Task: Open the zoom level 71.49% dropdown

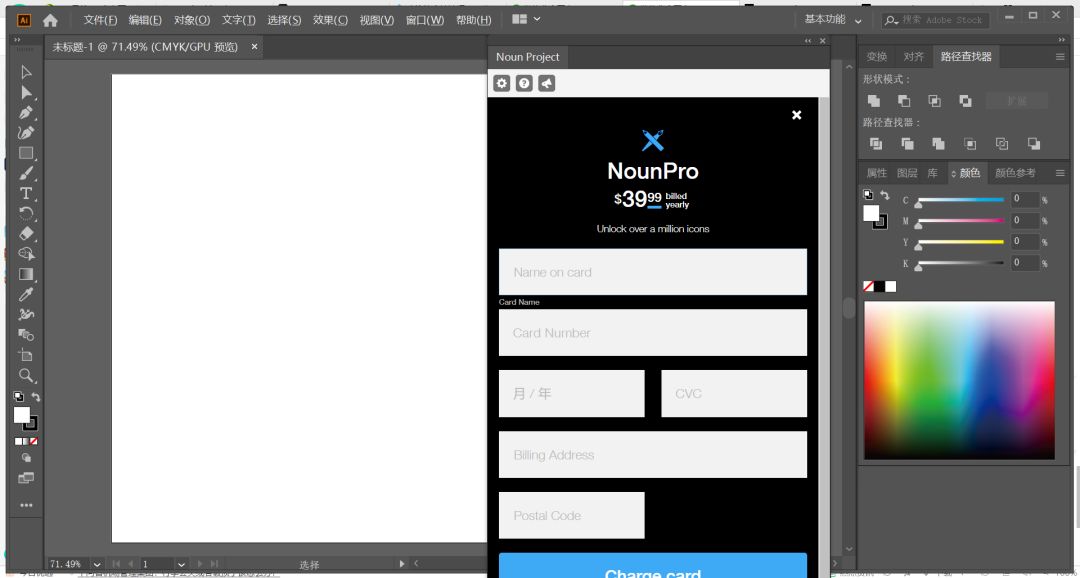Action: click(96, 564)
